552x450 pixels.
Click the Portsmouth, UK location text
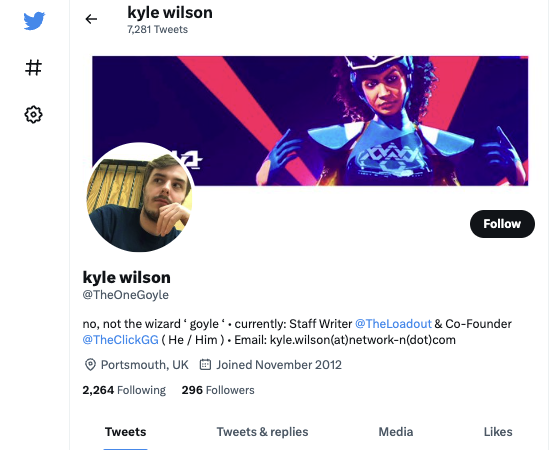click(145, 365)
